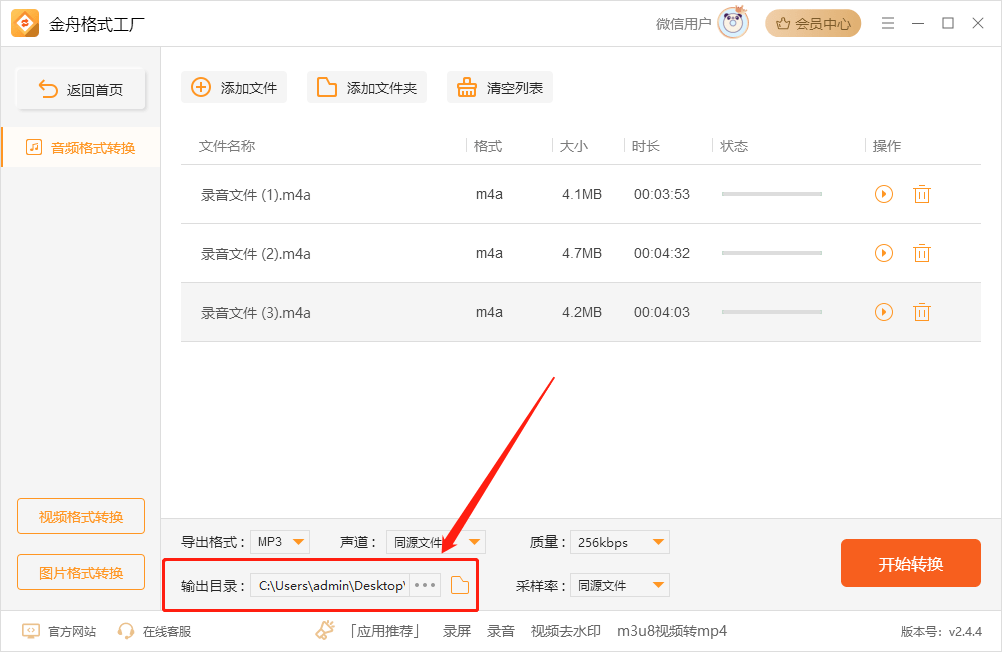Click the 金舟格式工厂 app logo icon
The width and height of the screenshot is (1002, 652).
click(x=25, y=24)
